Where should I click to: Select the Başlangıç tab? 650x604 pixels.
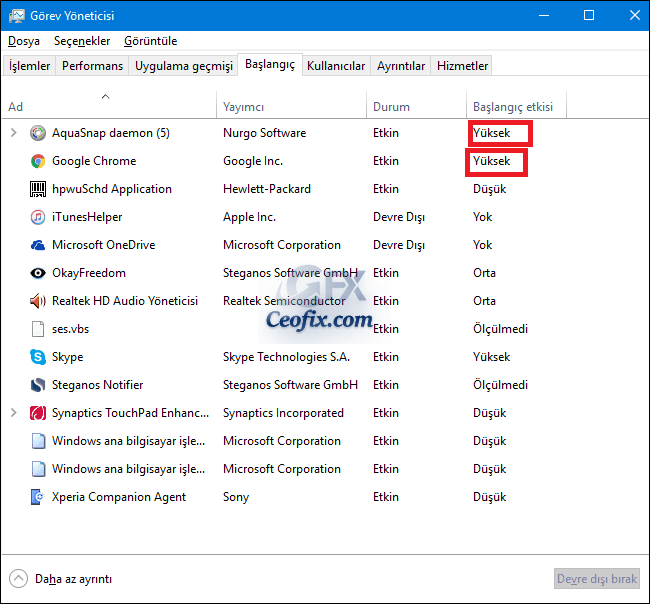click(270, 64)
